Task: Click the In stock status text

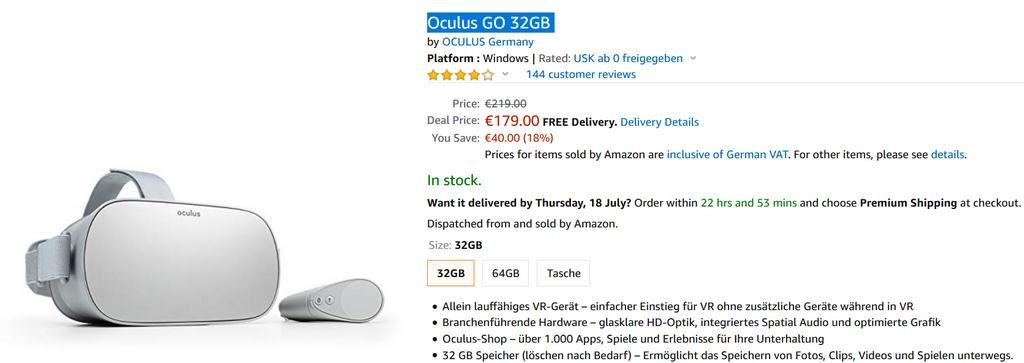Action: coord(454,180)
